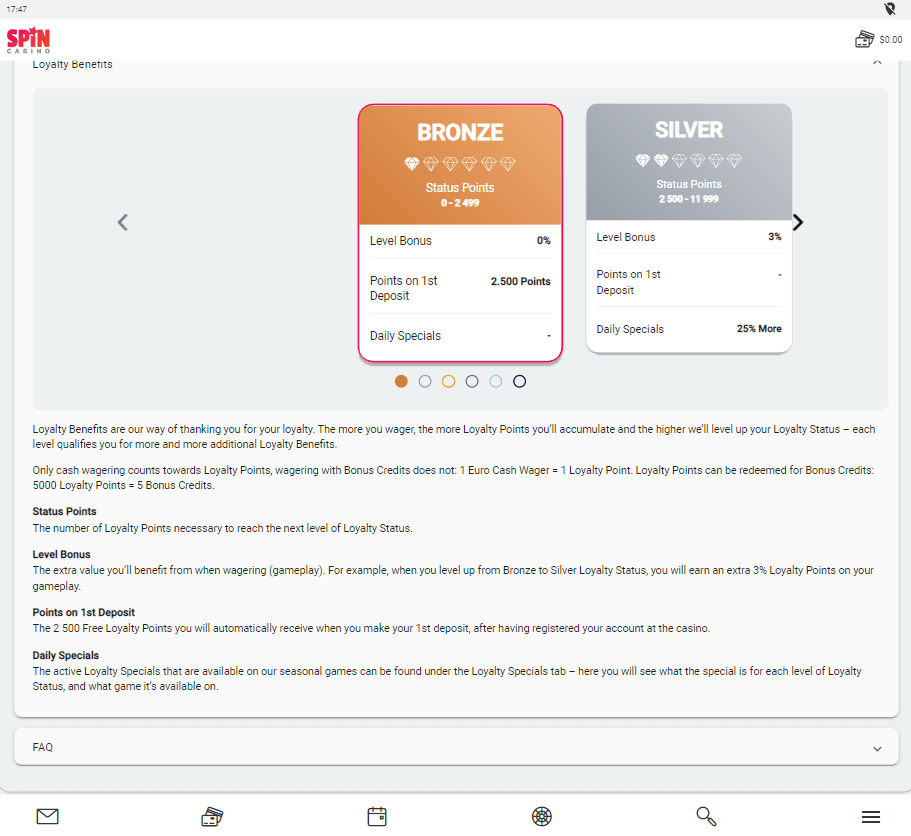
Task: Open the banking cards icon in bottom bar
Action: pyautogui.click(x=212, y=816)
